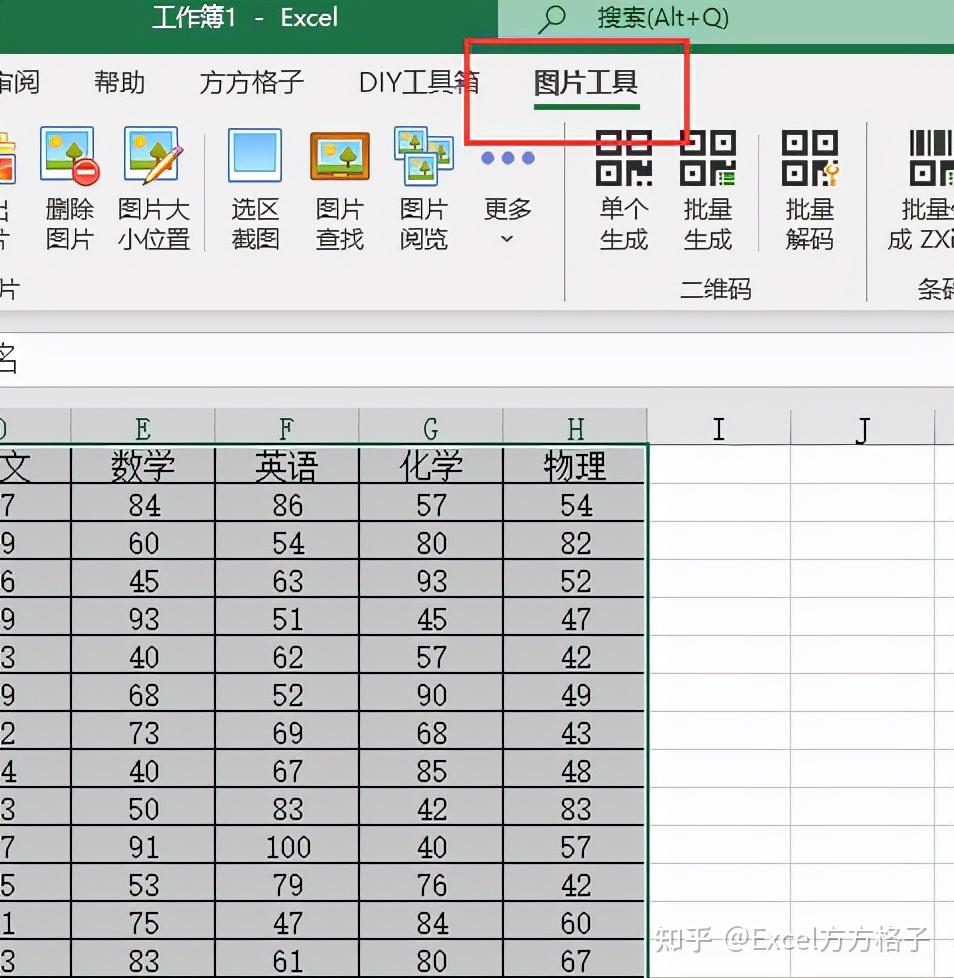
Task: Open the DIY工具箱 tab
Action: tap(417, 83)
